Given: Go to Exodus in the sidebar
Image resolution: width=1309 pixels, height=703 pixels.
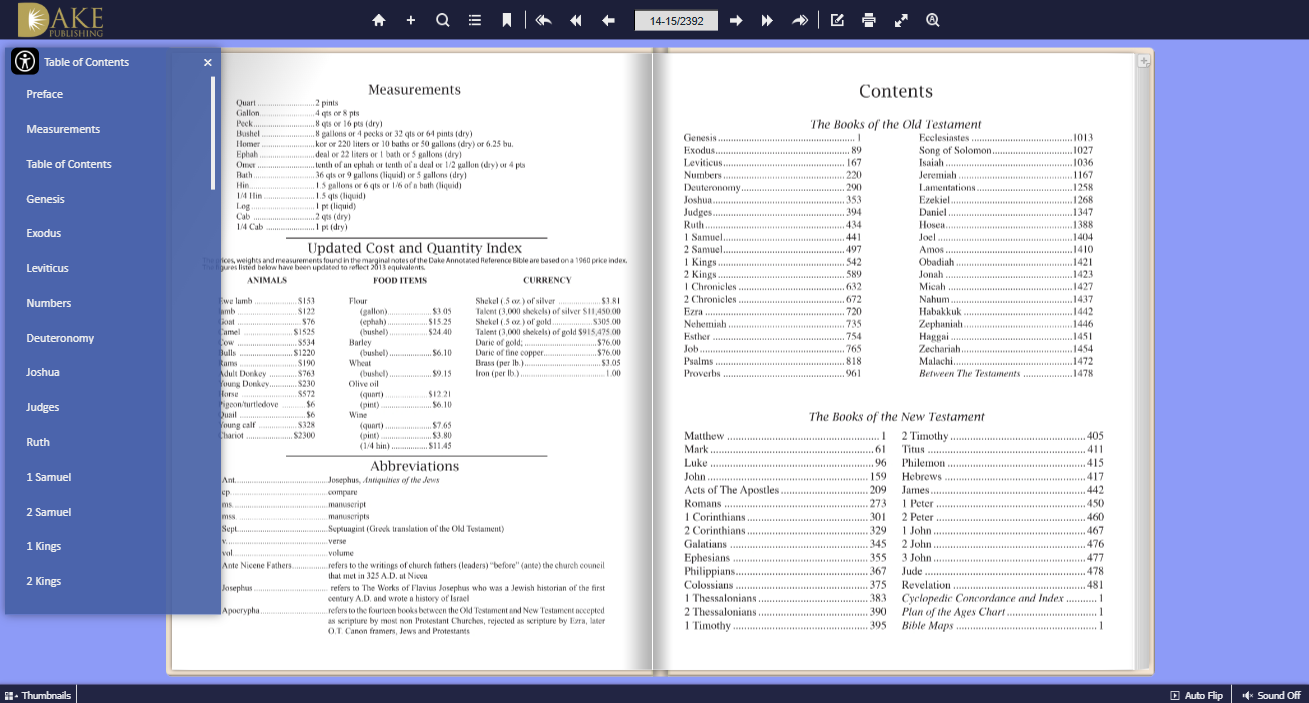Looking at the screenshot, I should pyautogui.click(x=44, y=233).
